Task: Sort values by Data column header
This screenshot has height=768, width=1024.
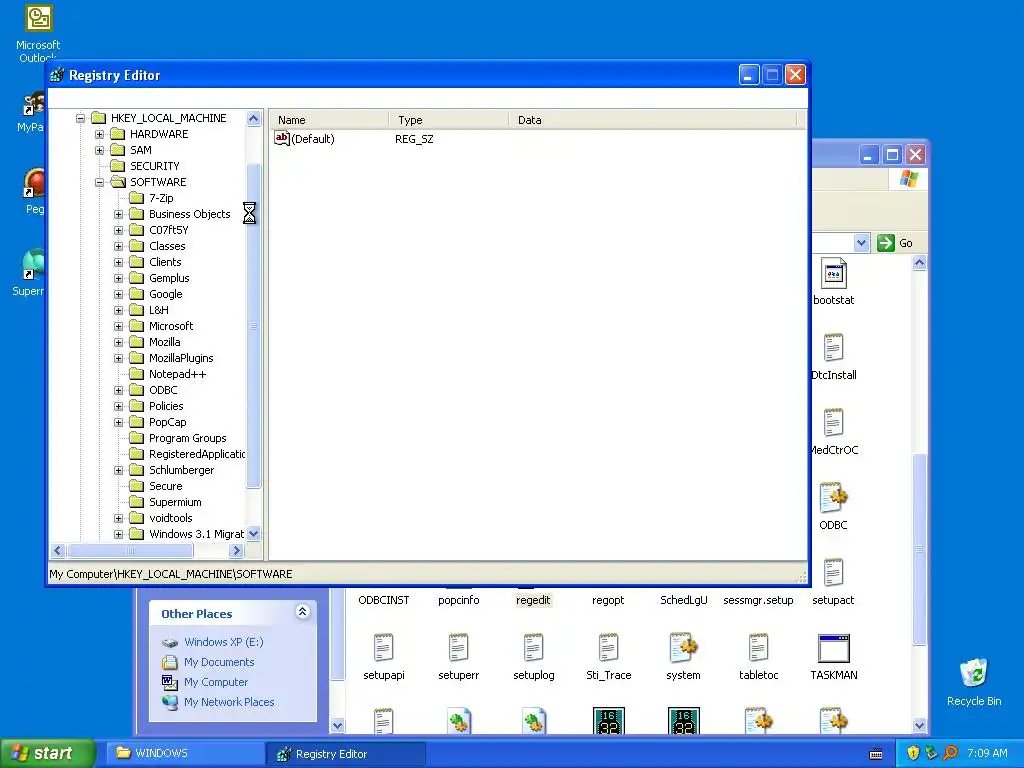Action: point(653,120)
